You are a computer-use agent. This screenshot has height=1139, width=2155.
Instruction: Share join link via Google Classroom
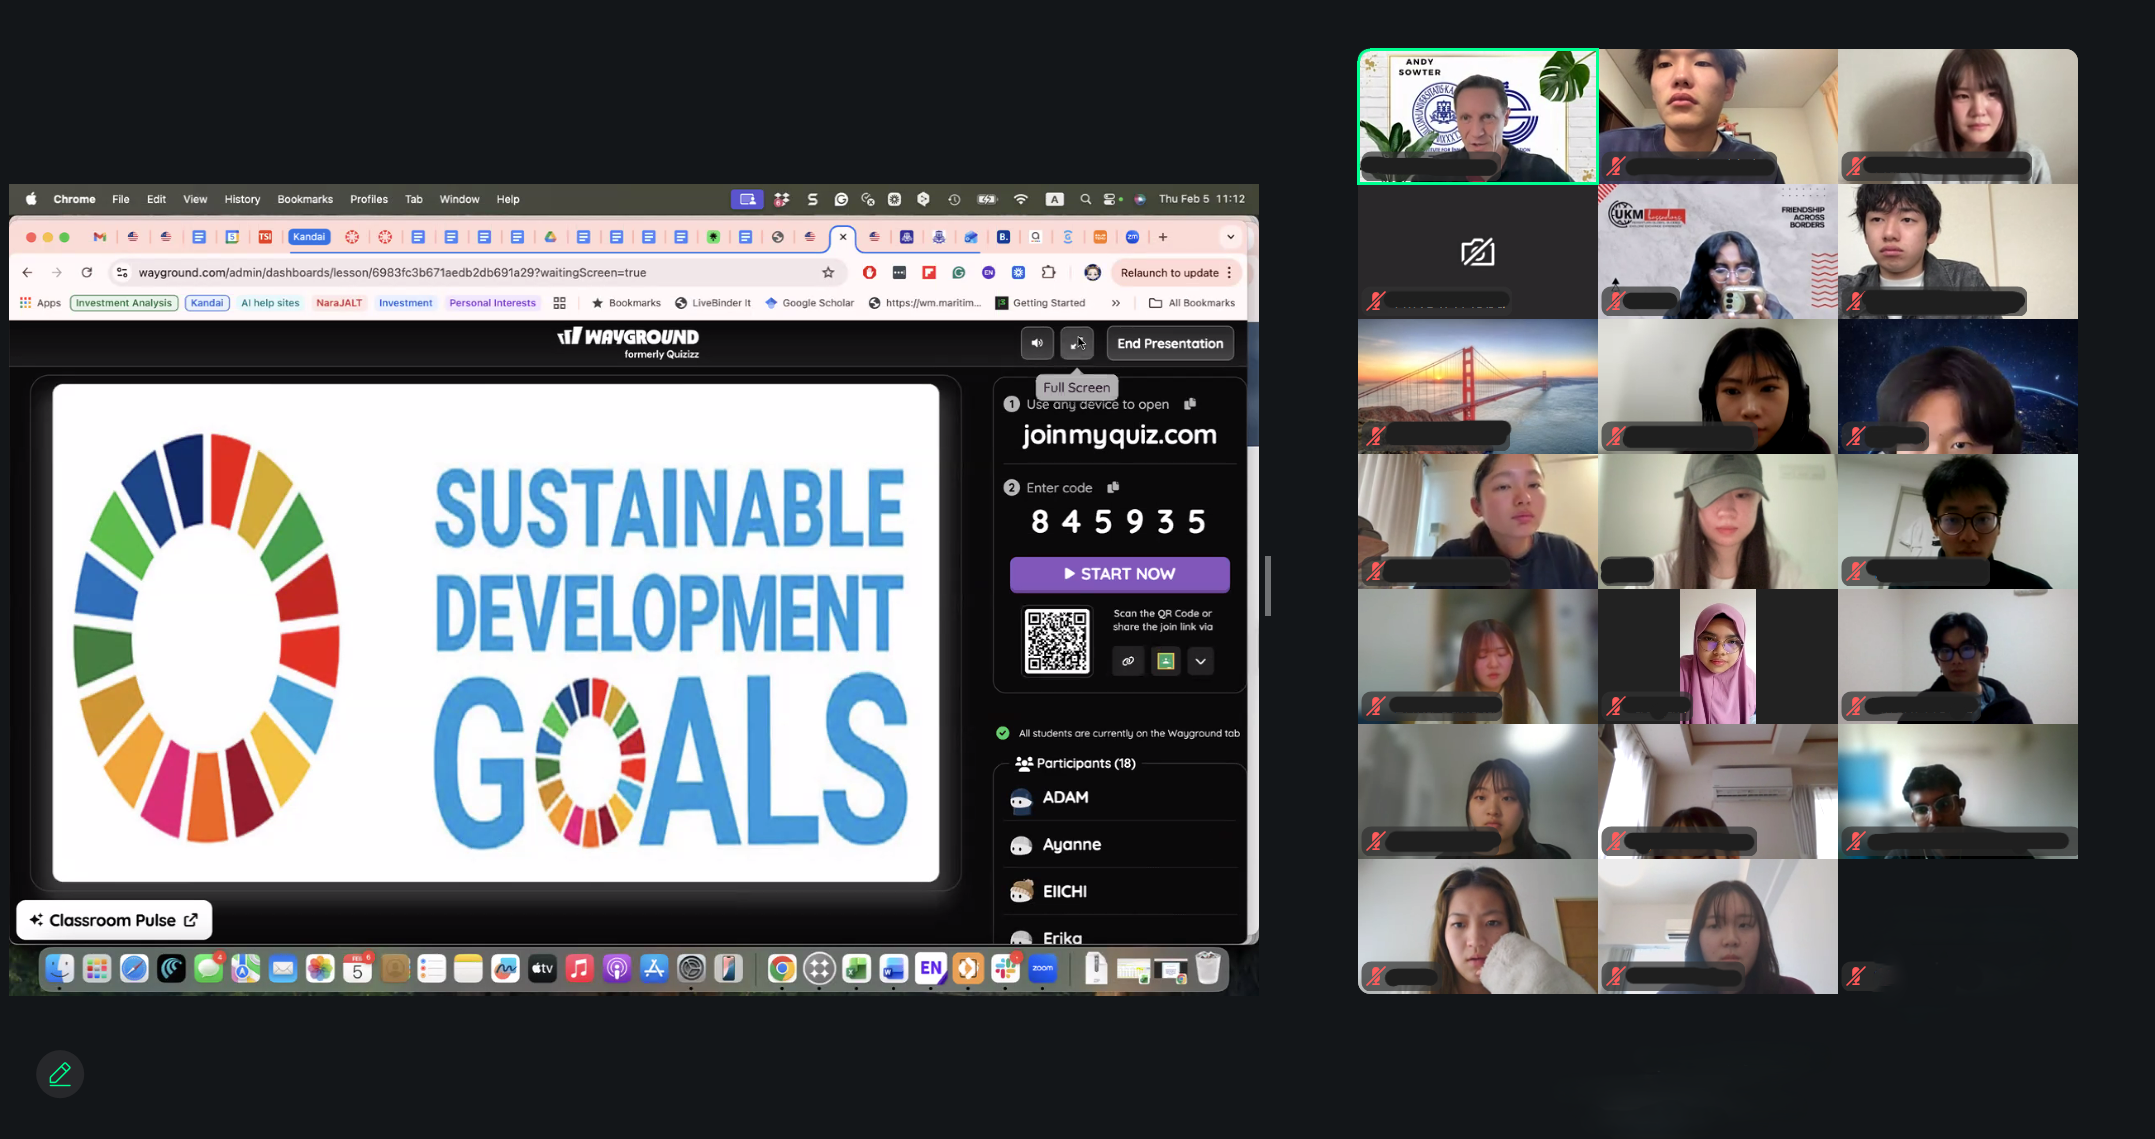[1165, 661]
